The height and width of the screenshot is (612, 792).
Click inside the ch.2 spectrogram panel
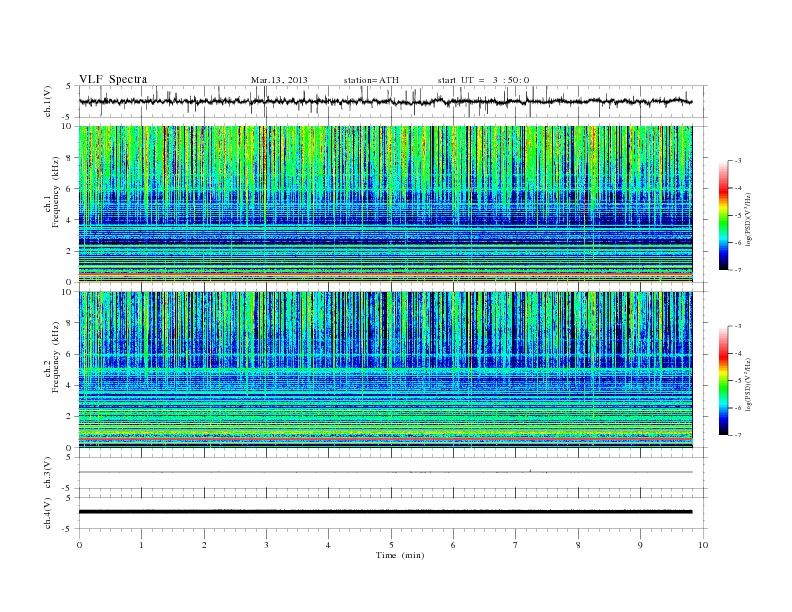(385, 370)
